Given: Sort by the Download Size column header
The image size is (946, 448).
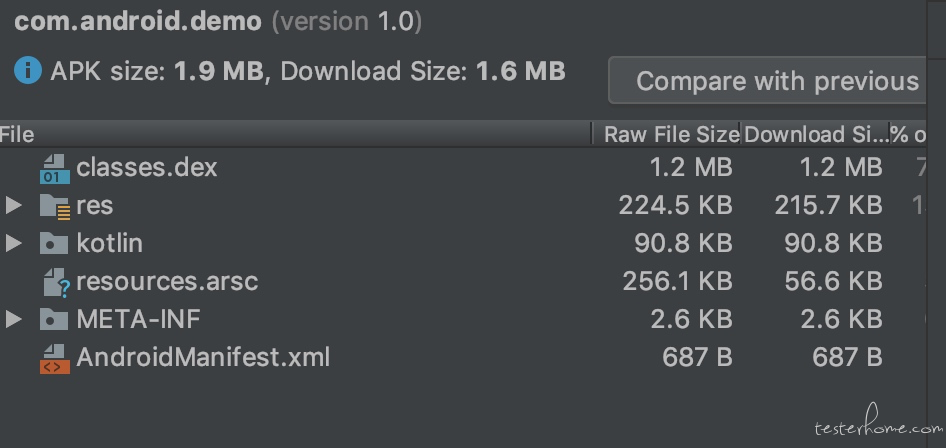Looking at the screenshot, I should tap(816, 134).
